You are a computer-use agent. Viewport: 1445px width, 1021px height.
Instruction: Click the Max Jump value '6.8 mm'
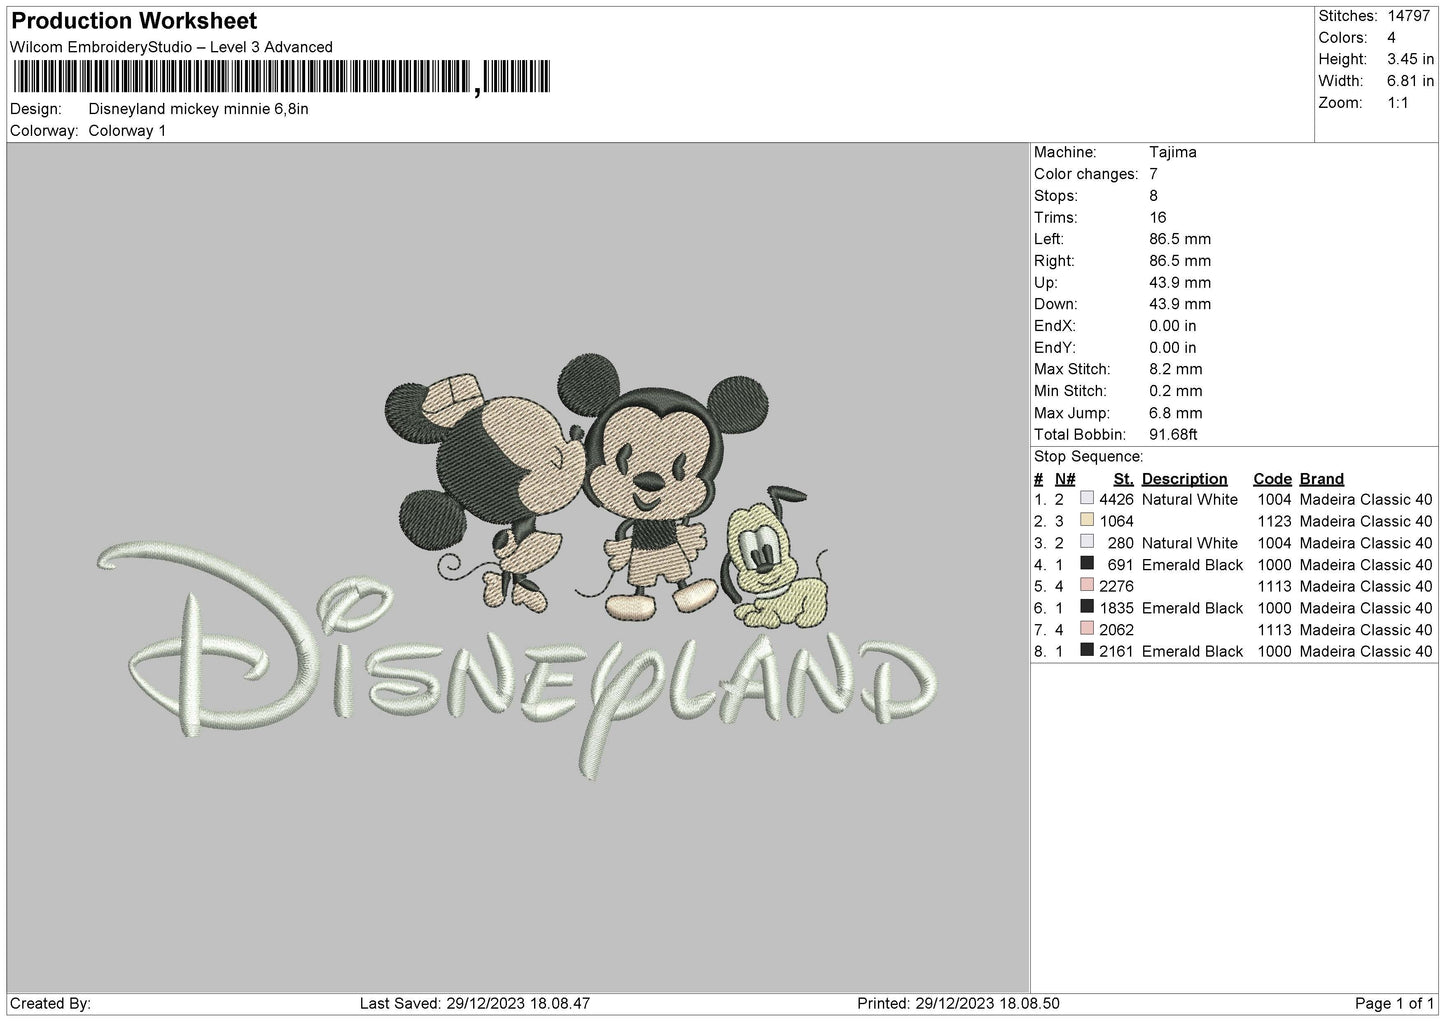(1176, 413)
